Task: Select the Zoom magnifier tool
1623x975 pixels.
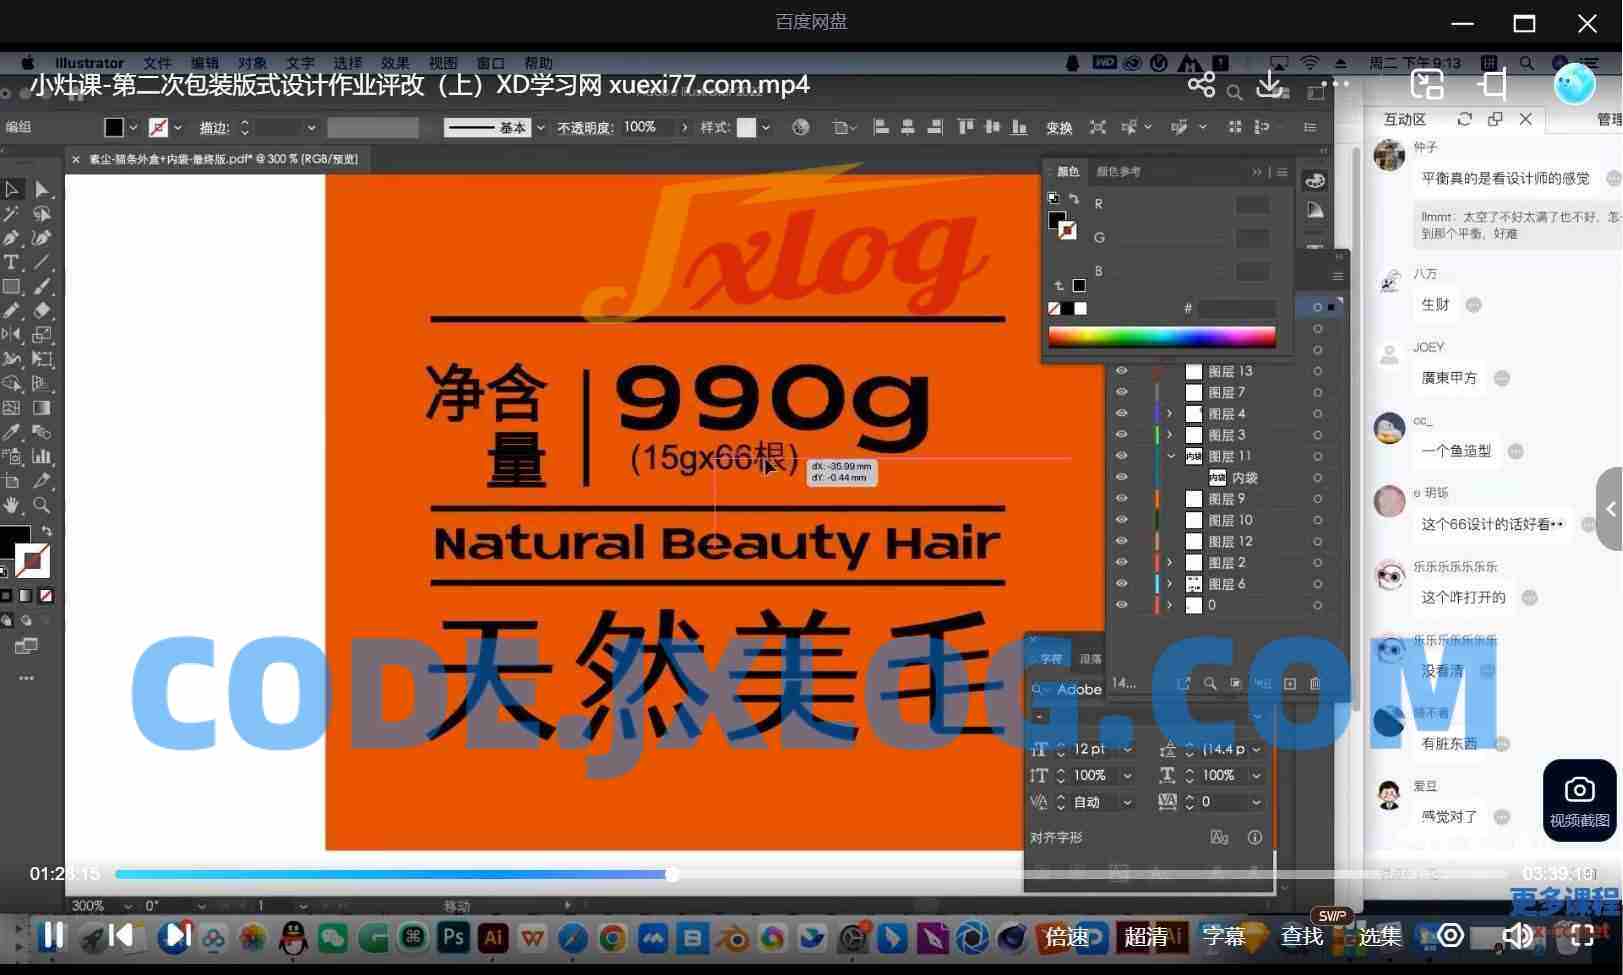Action: [42, 505]
